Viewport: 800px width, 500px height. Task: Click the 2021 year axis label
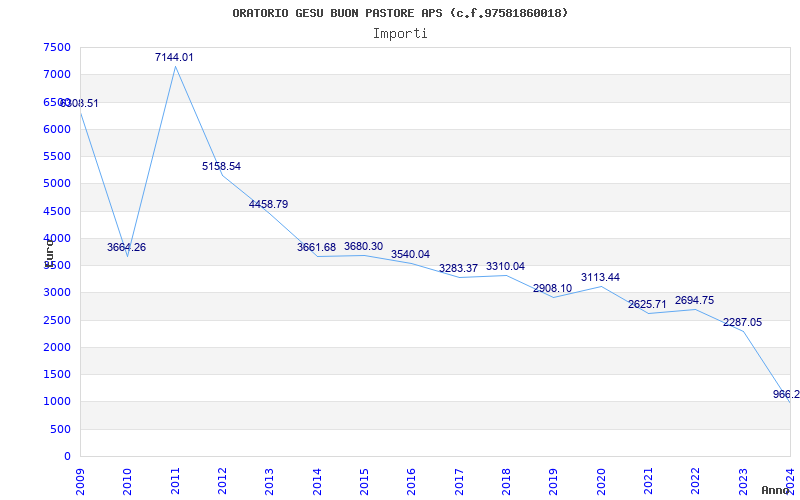[648, 481]
